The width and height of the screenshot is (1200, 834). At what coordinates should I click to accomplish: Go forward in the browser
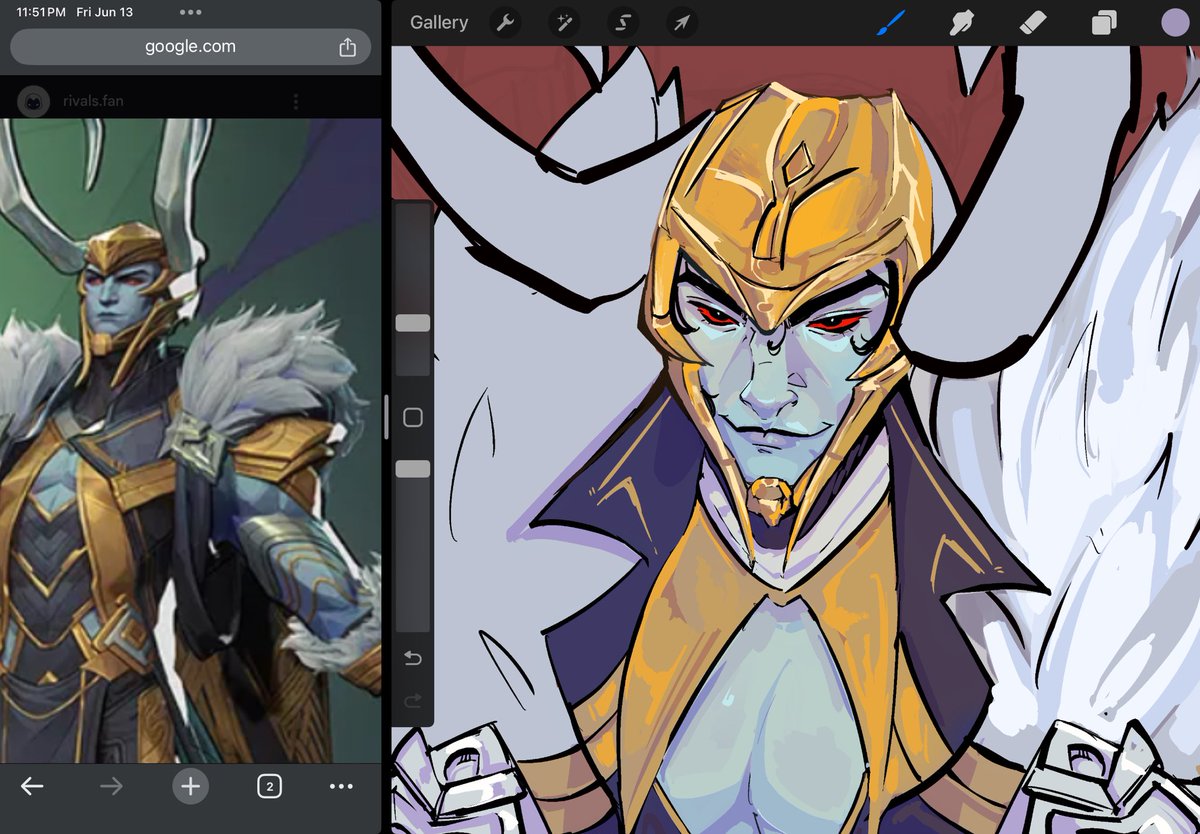[x=111, y=787]
